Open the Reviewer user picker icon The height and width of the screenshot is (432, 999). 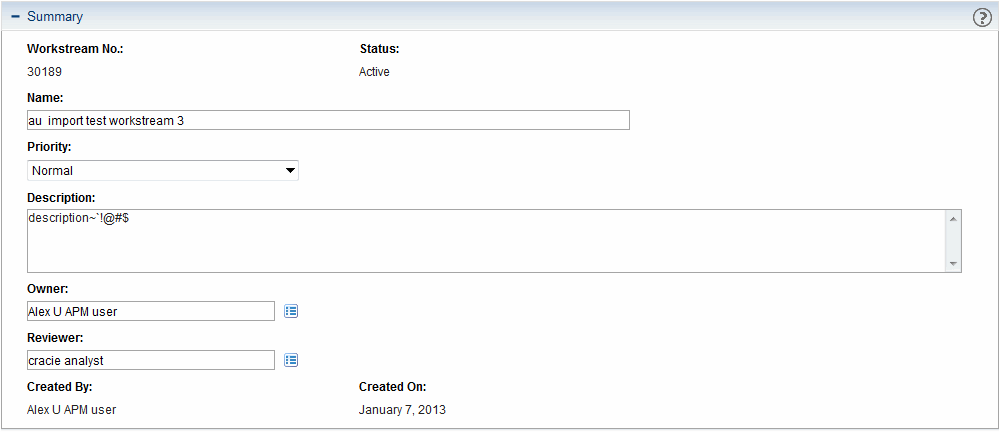point(291,360)
